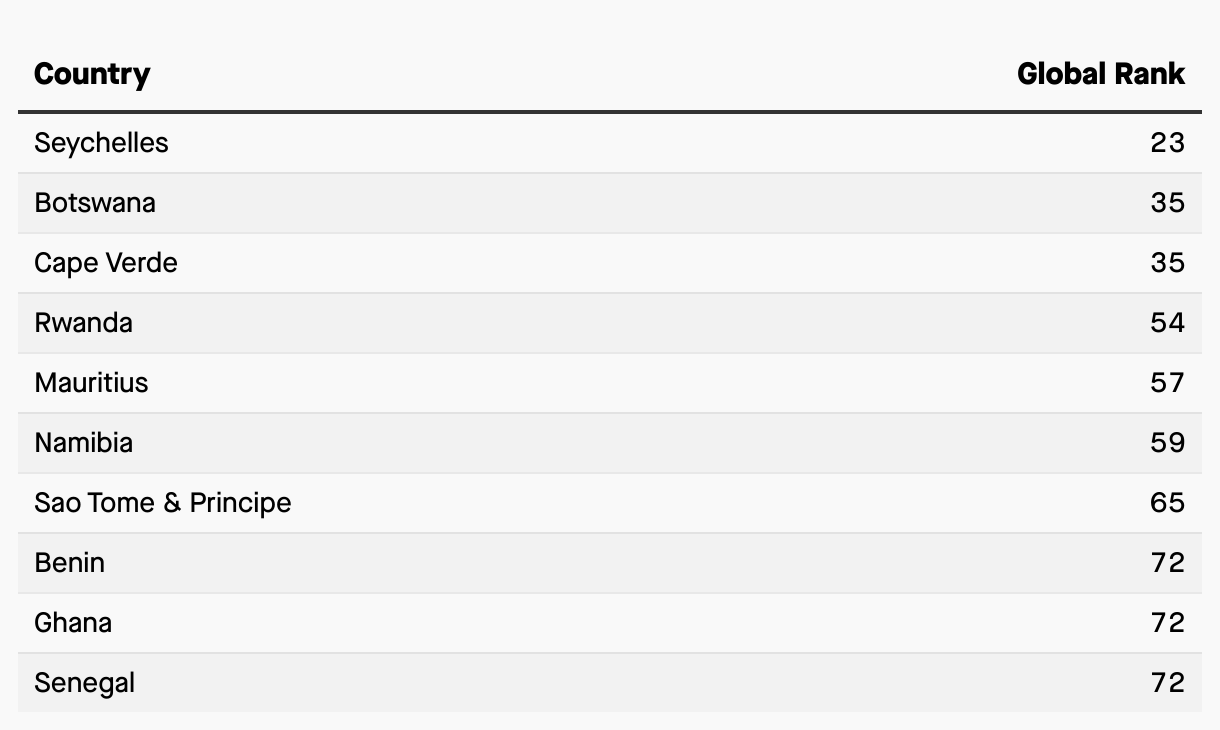1220x730 pixels.
Task: Click Senegal's rank value 72
Action: (x=1167, y=683)
